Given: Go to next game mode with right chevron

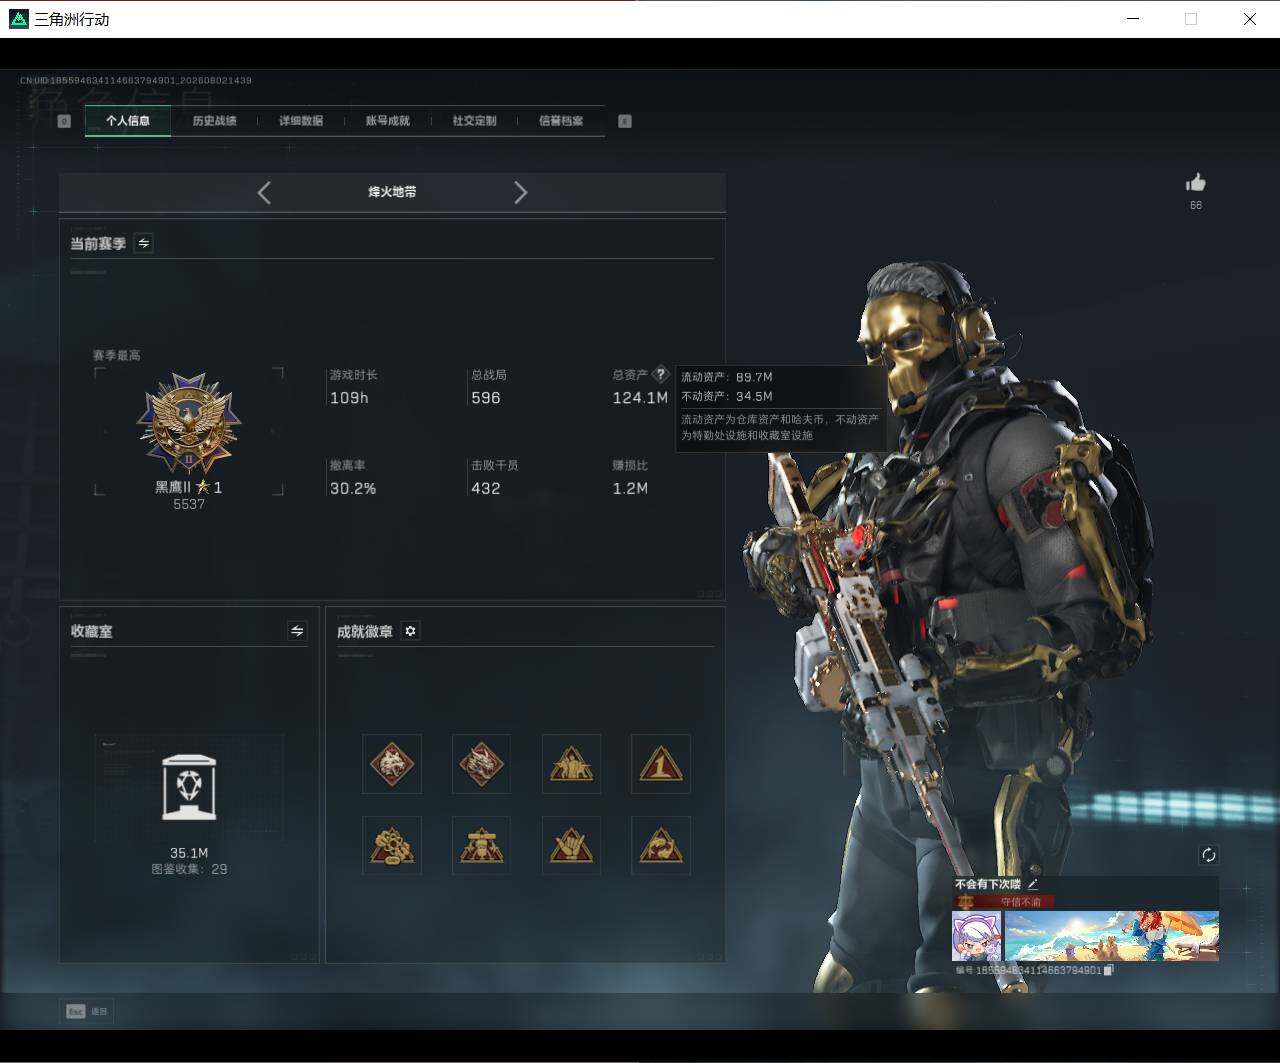Looking at the screenshot, I should 520,193.
